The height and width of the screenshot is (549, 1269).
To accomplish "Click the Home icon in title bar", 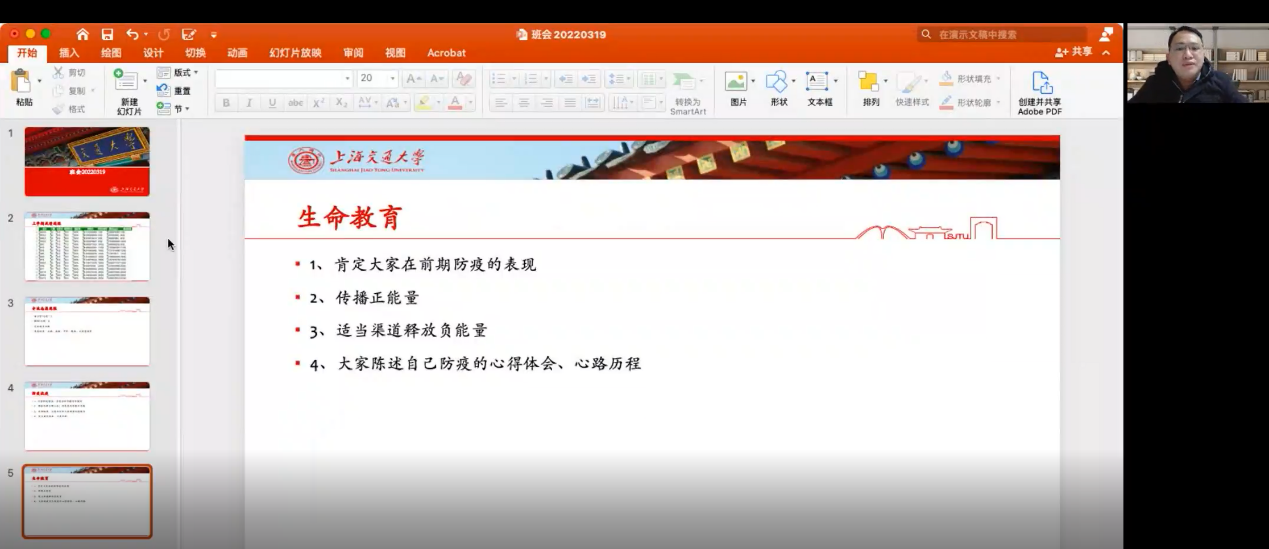I will coord(82,34).
